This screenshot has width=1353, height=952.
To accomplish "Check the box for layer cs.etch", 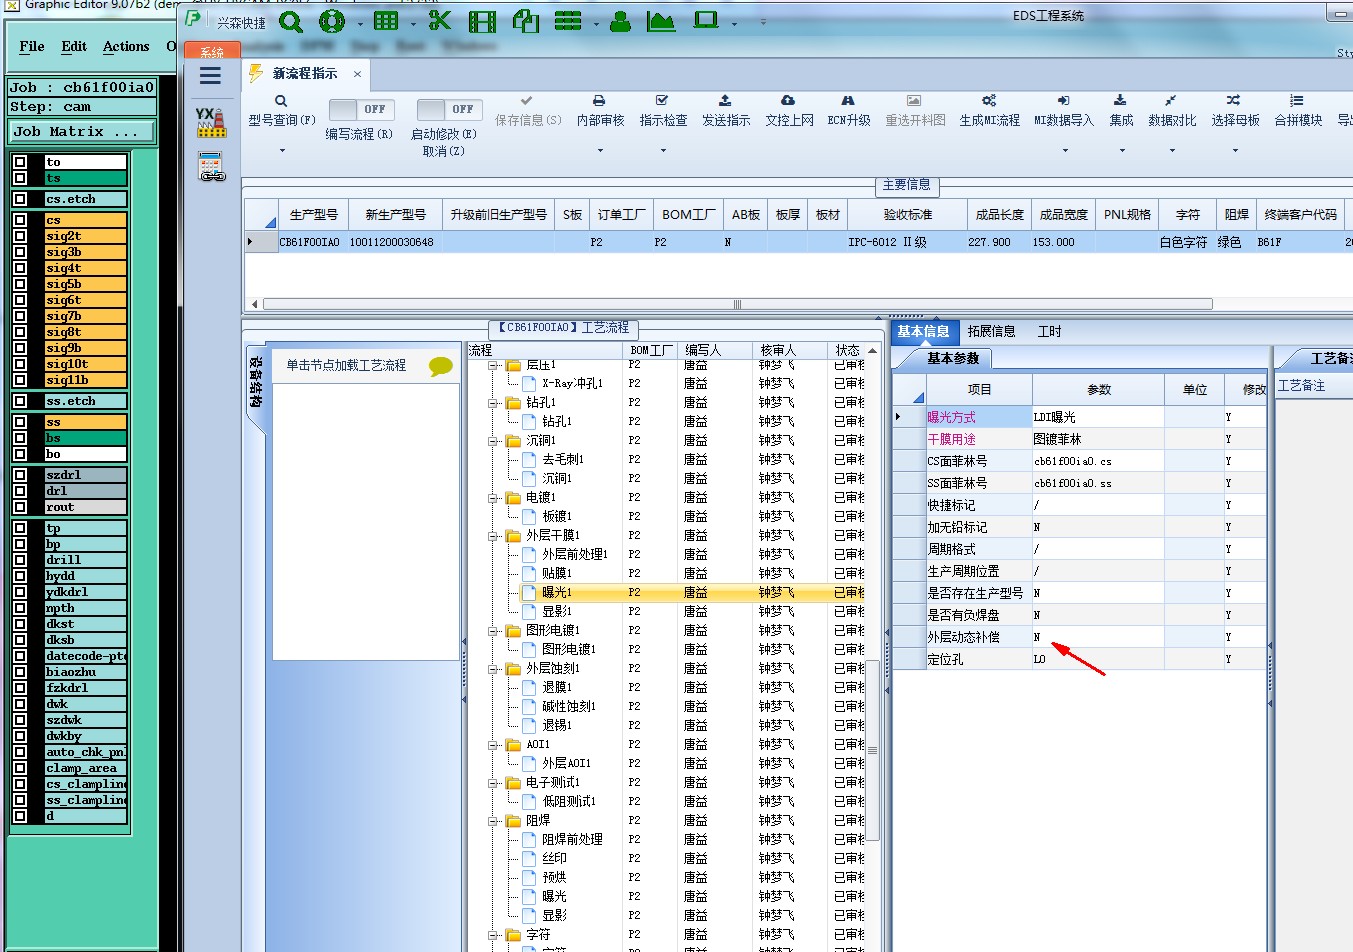I will click(20, 199).
